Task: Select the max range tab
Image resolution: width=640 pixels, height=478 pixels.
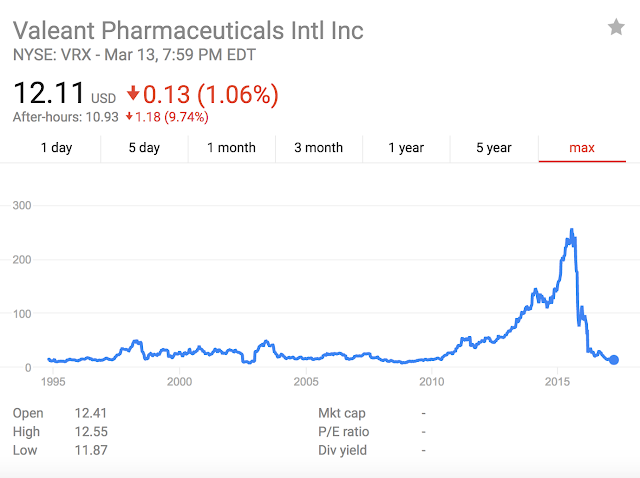Action: coord(582,148)
